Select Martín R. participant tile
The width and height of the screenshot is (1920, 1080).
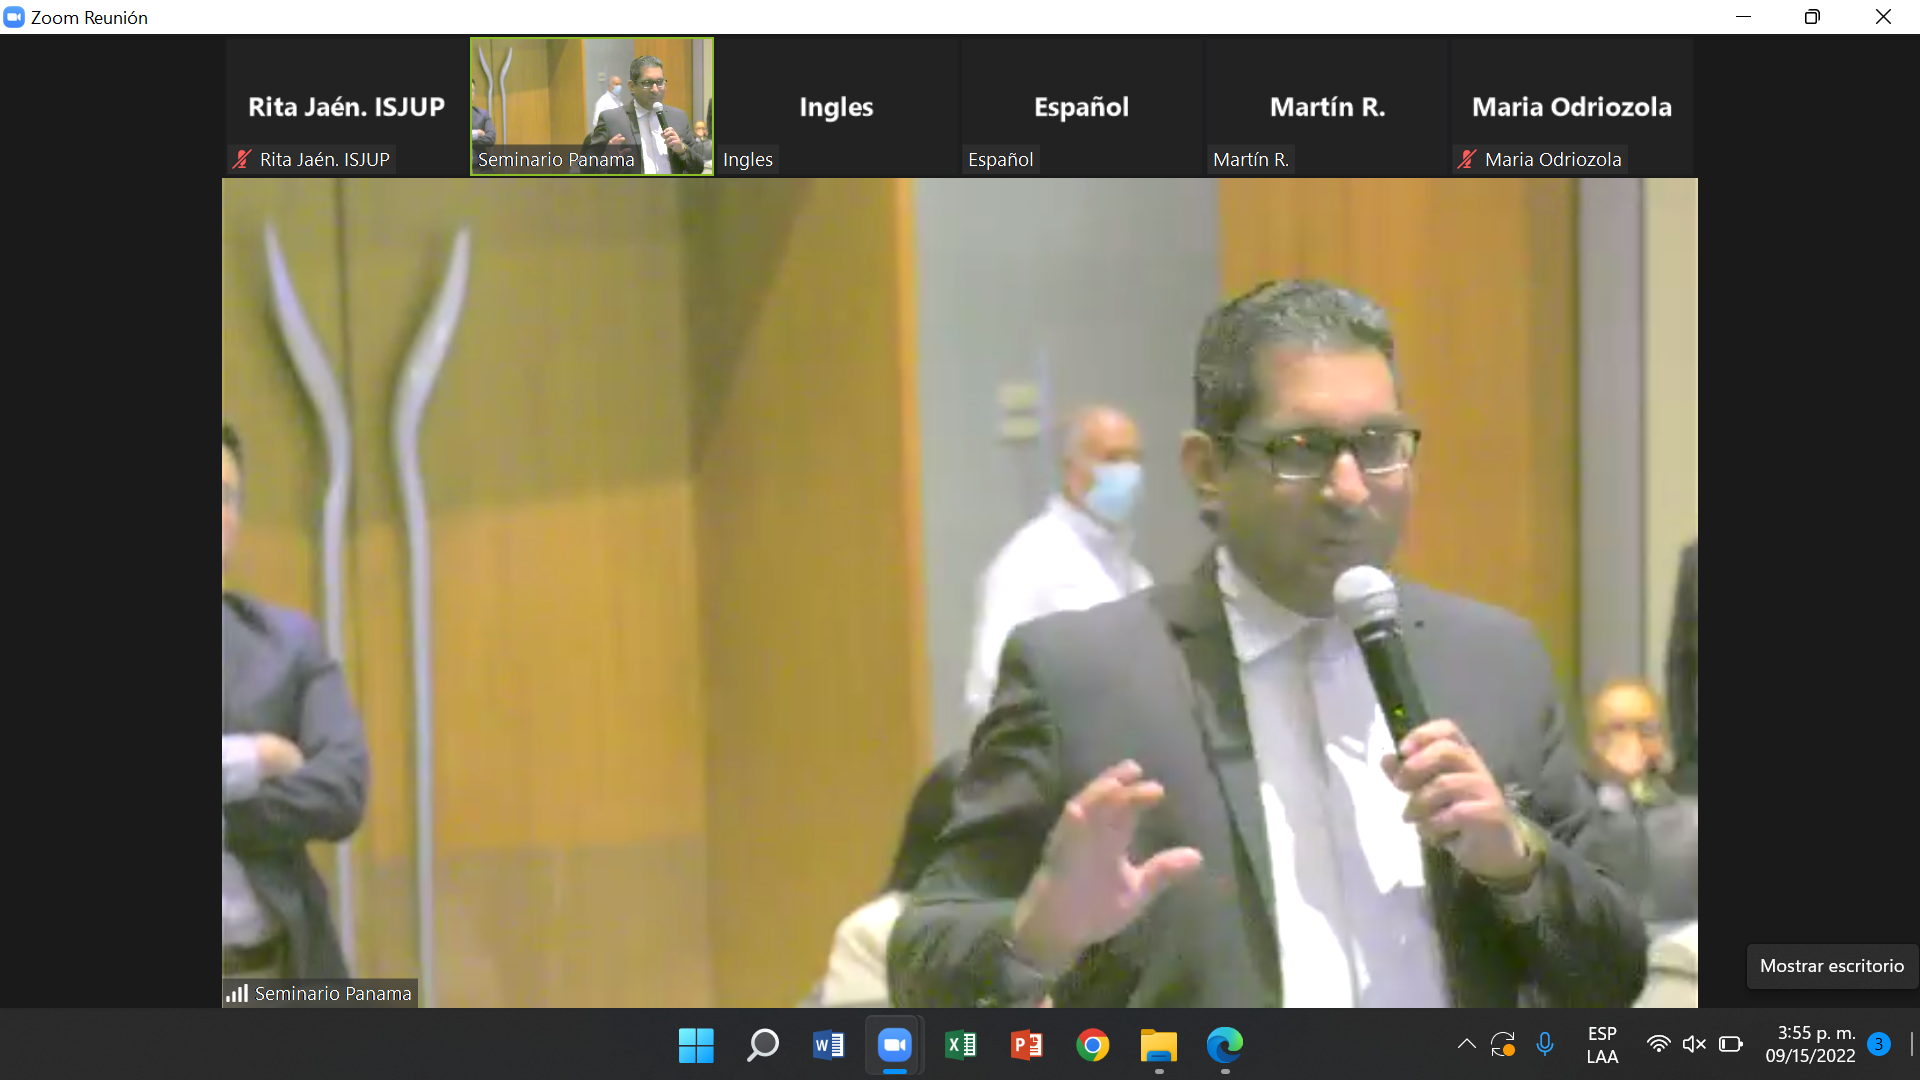[1327, 107]
